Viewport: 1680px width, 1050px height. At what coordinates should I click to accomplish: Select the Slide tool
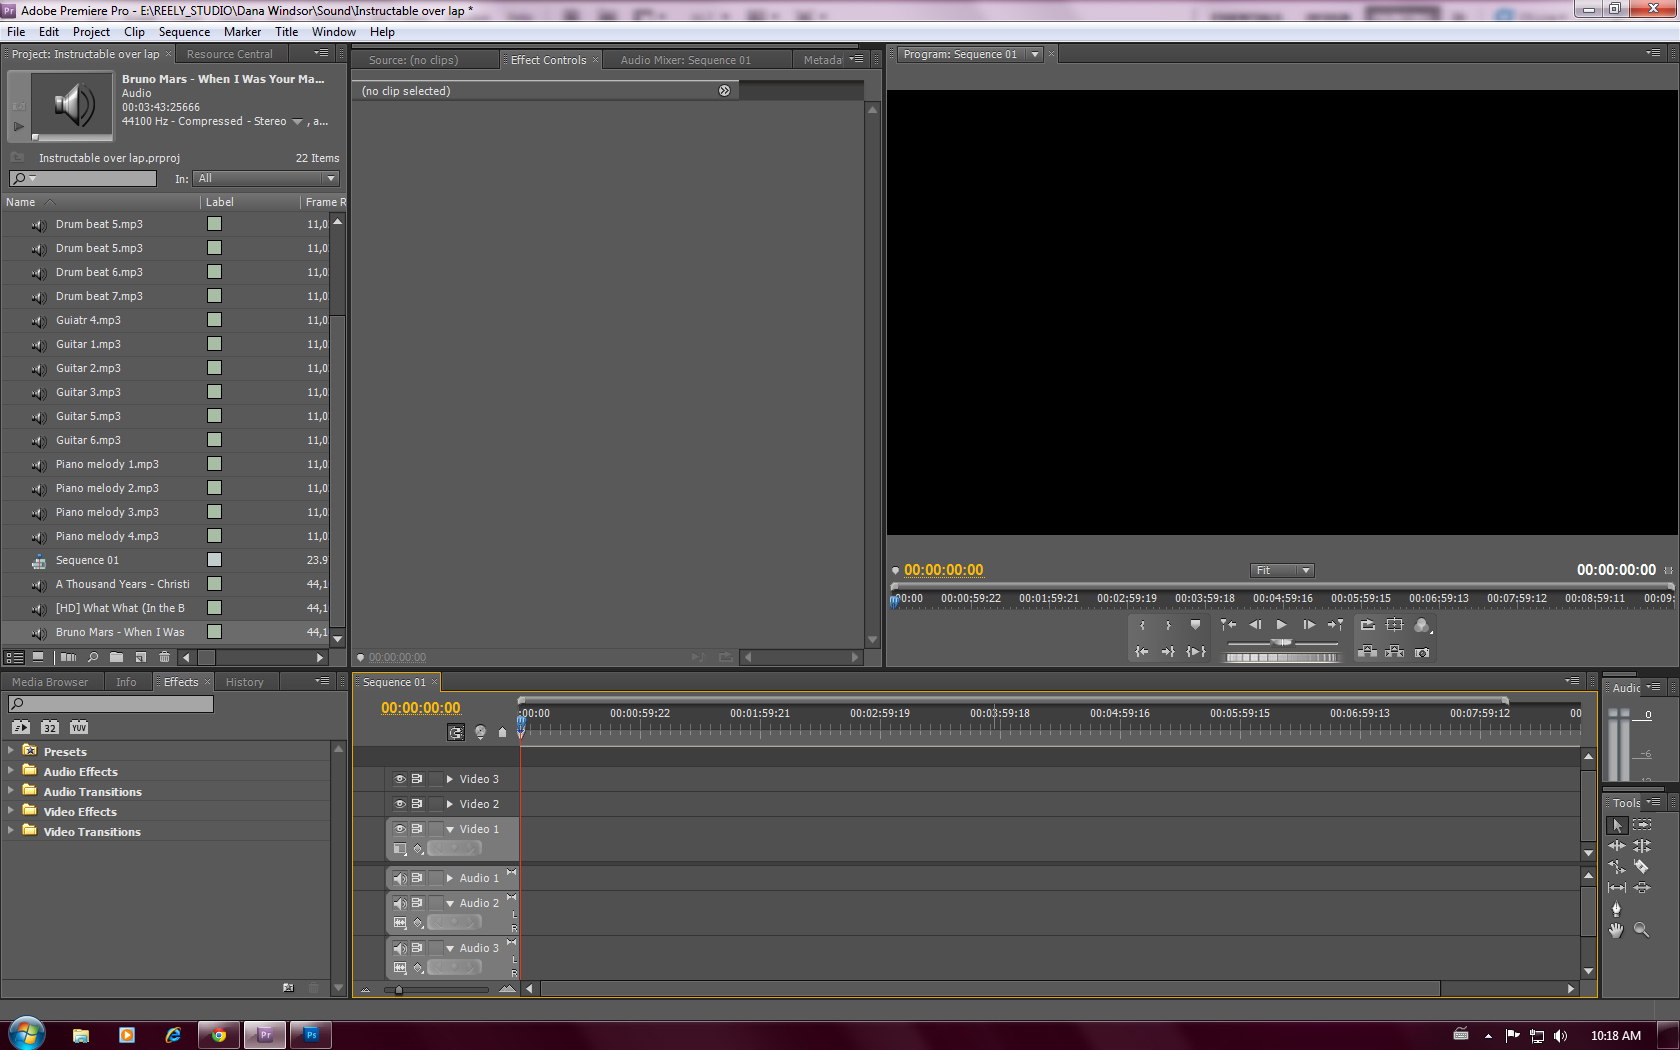(1642, 888)
